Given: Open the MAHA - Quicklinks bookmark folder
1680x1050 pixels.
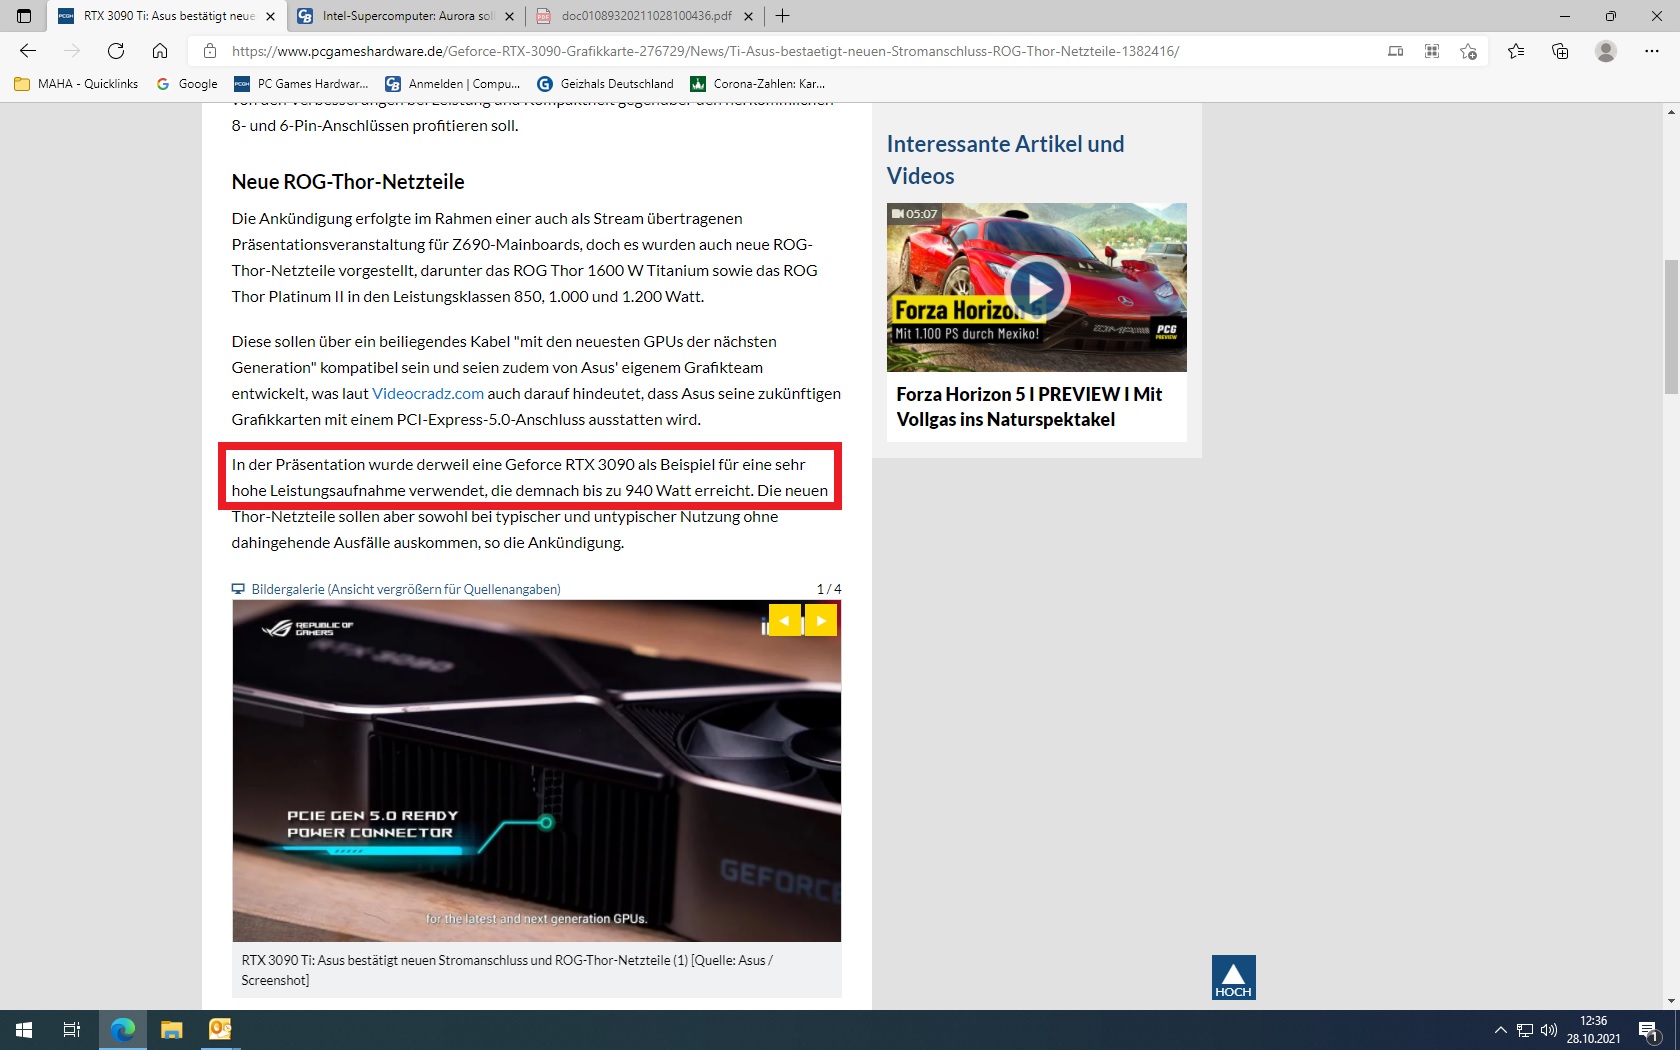Looking at the screenshot, I should [77, 84].
